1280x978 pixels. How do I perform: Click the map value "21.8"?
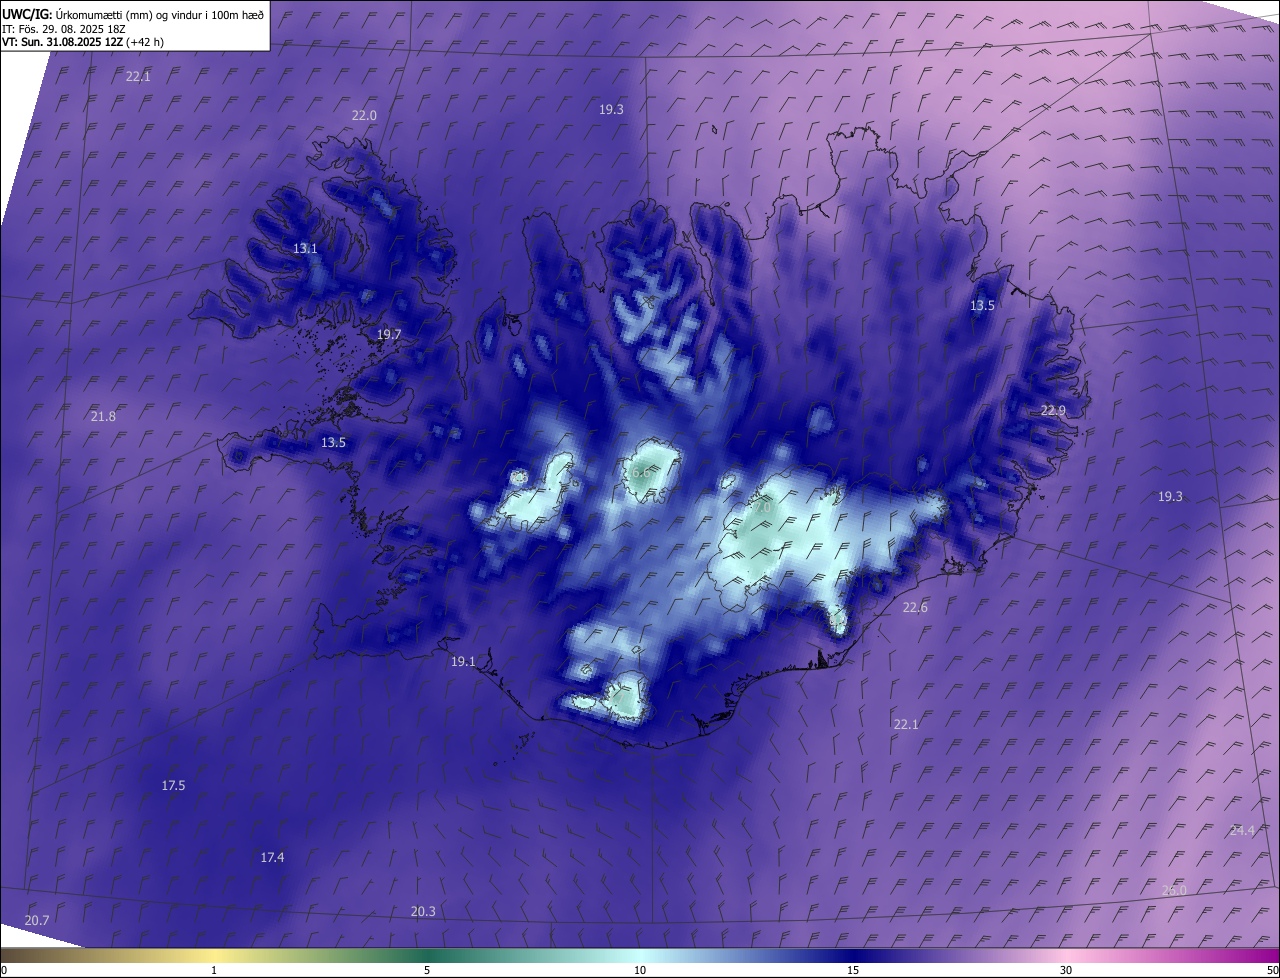103,417
